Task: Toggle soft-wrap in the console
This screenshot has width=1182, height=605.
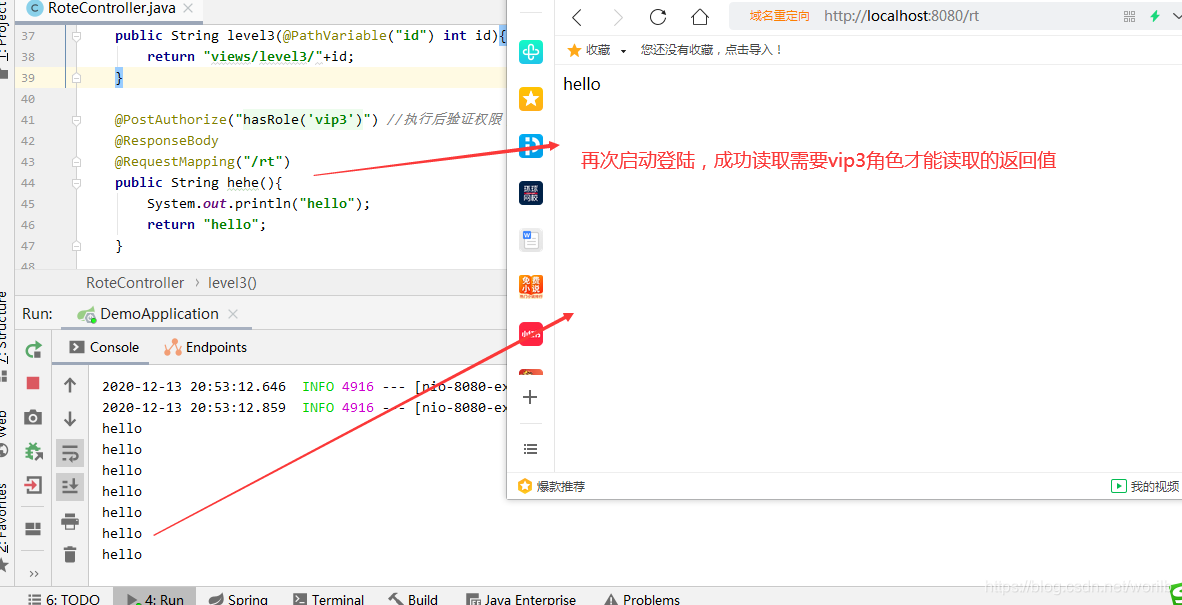Action: click(70, 453)
